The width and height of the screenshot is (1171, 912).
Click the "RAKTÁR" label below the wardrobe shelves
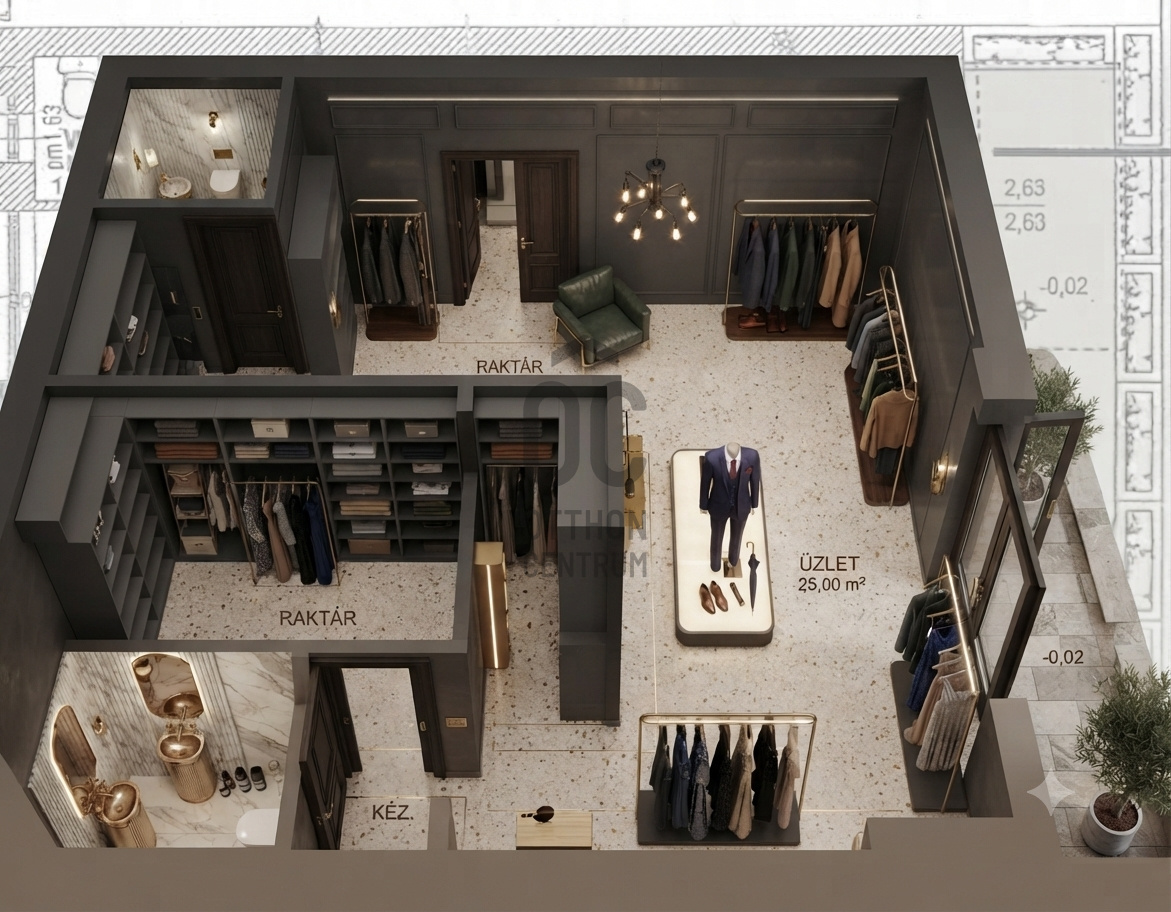(317, 618)
